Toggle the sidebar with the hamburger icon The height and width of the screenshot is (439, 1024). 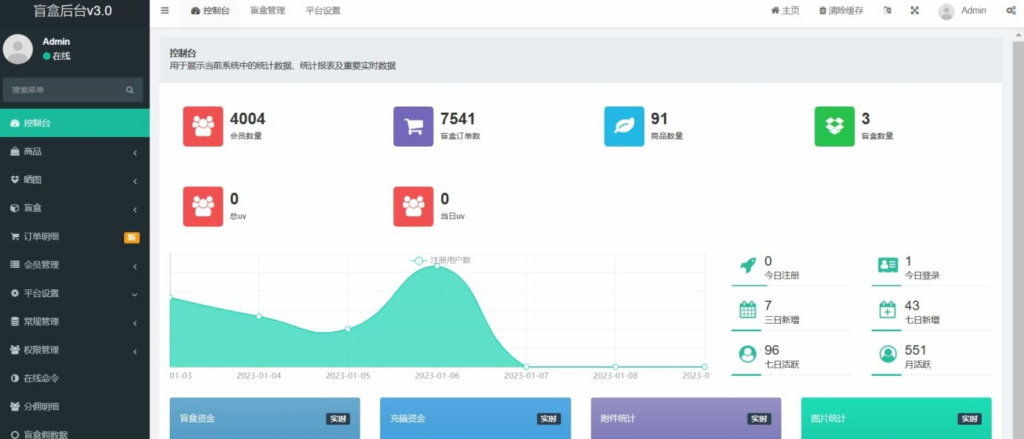(x=165, y=10)
